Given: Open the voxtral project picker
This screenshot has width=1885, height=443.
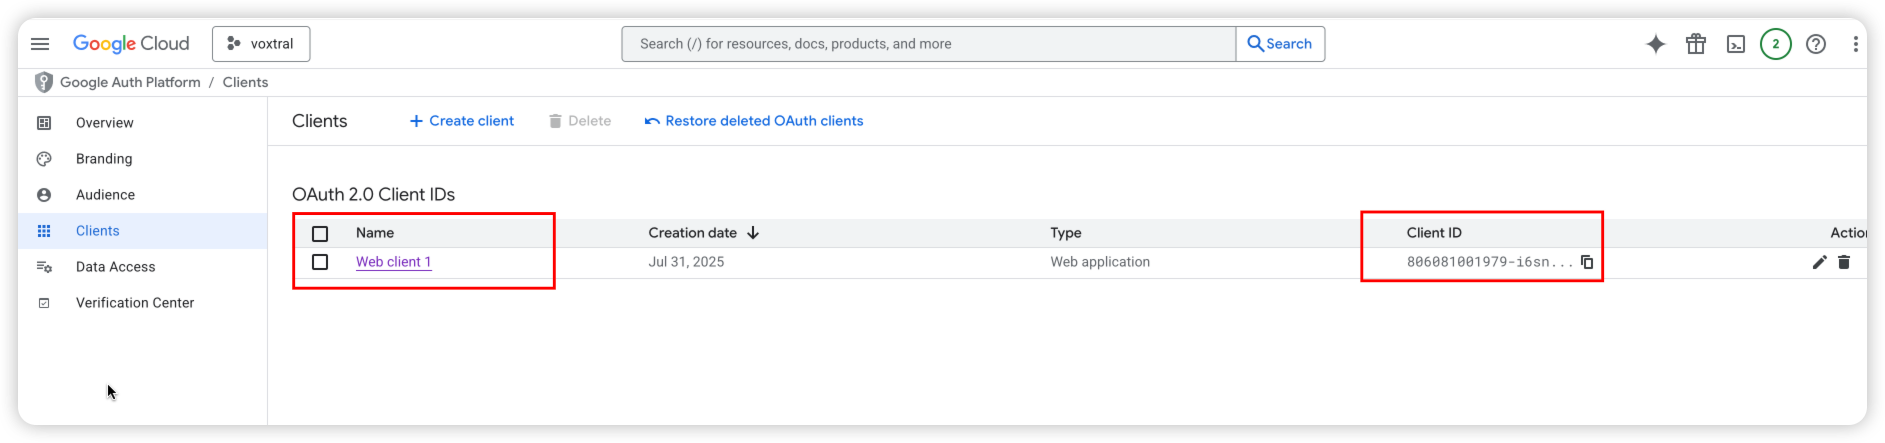Looking at the screenshot, I should coord(261,44).
